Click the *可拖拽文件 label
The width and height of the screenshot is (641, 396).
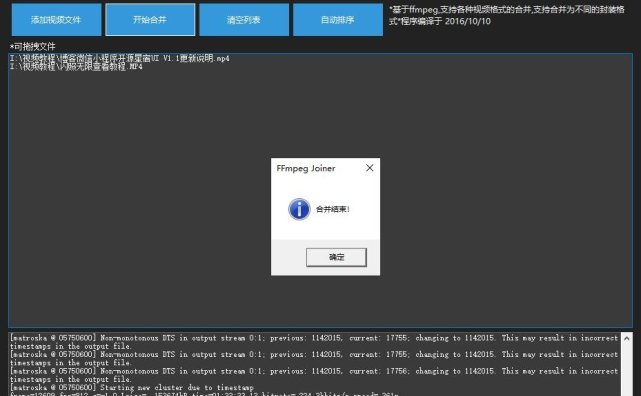pyautogui.click(x=33, y=47)
